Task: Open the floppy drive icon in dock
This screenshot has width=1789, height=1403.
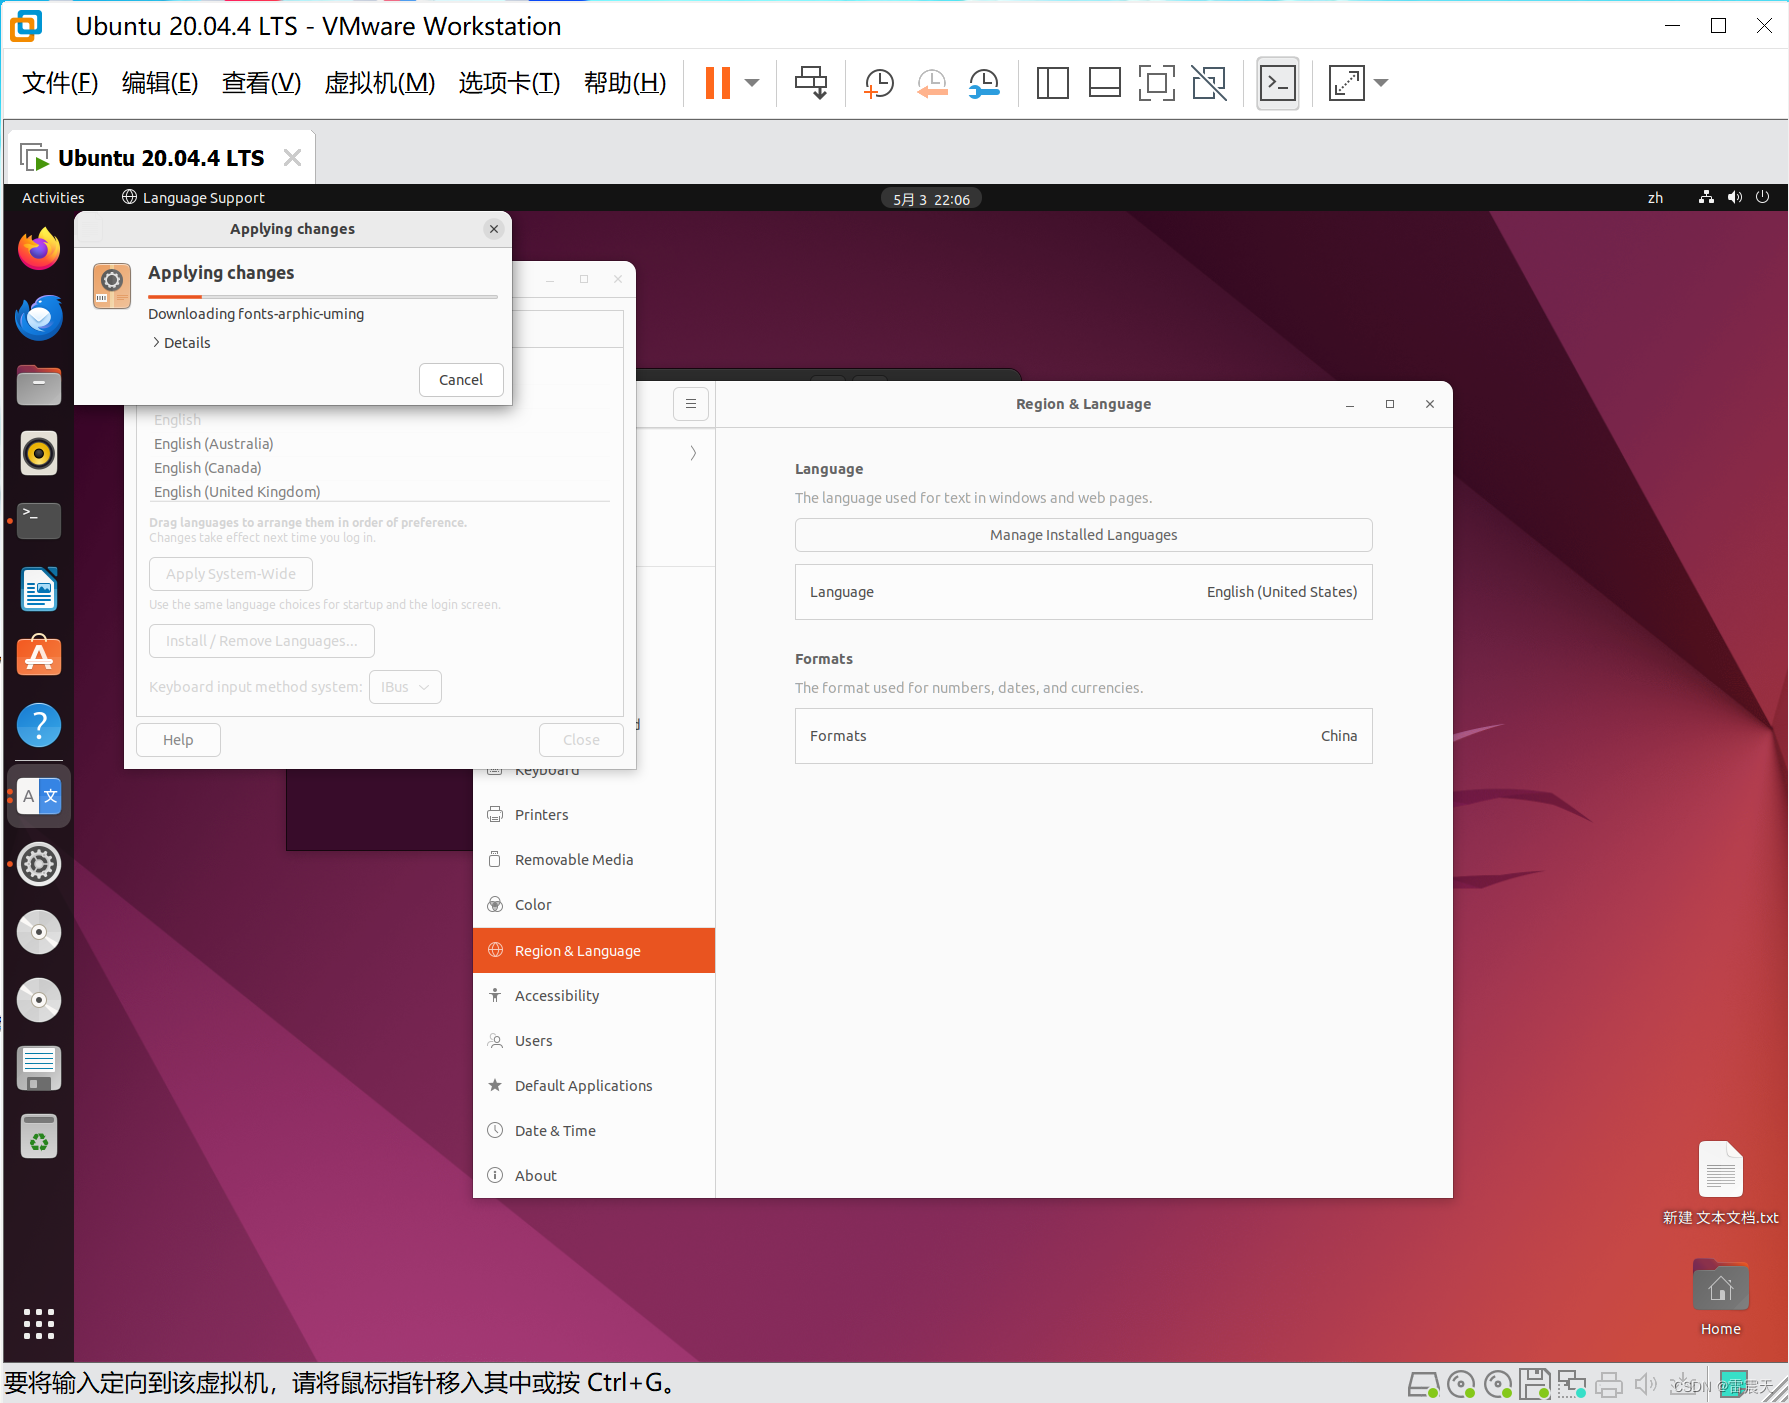Action: click(x=39, y=1068)
